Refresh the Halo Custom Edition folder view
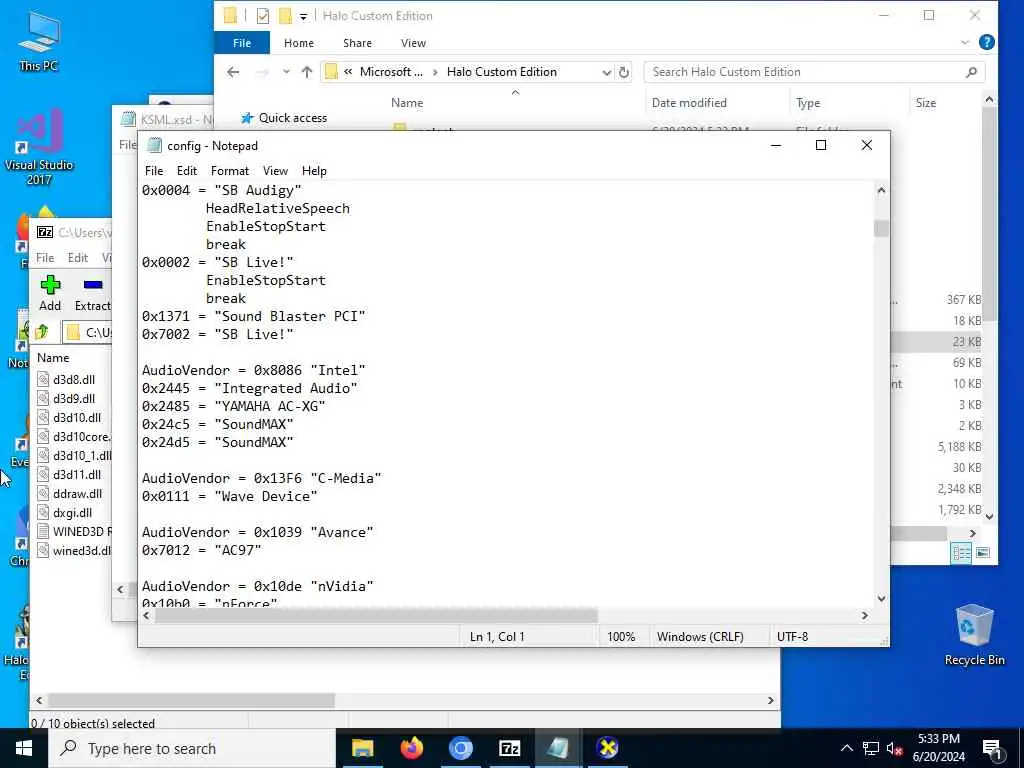Image resolution: width=1024 pixels, height=768 pixels. [x=624, y=72]
